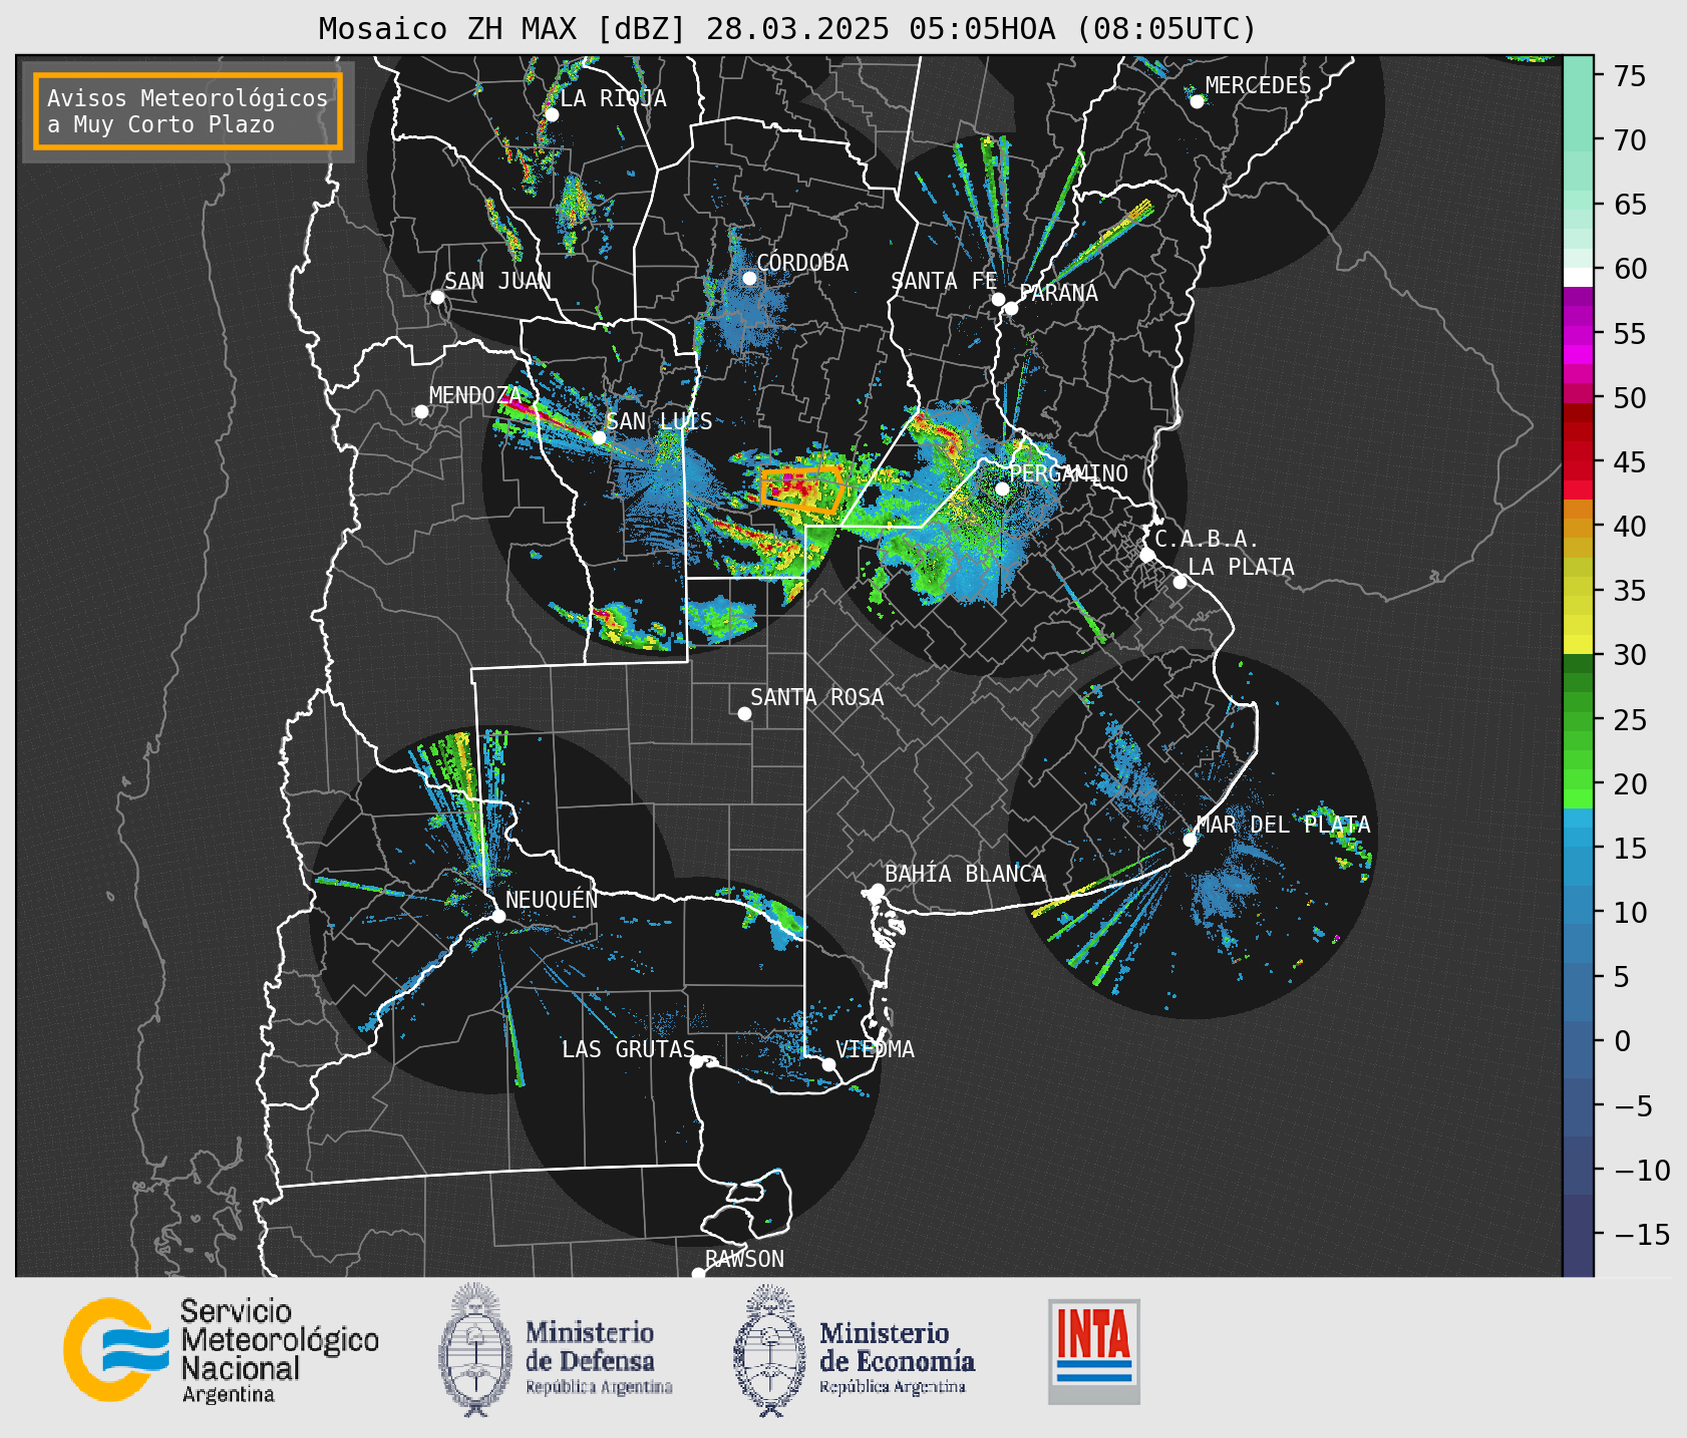Click the BAHÍA BLANCA label text
Image resolution: width=1687 pixels, height=1438 pixels.
click(x=965, y=873)
